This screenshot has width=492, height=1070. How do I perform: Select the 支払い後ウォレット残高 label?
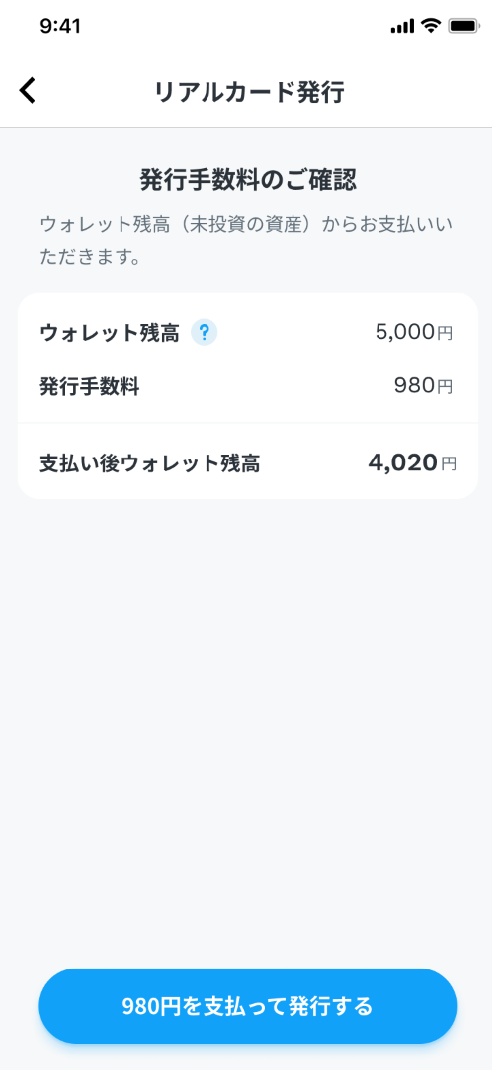click(149, 464)
